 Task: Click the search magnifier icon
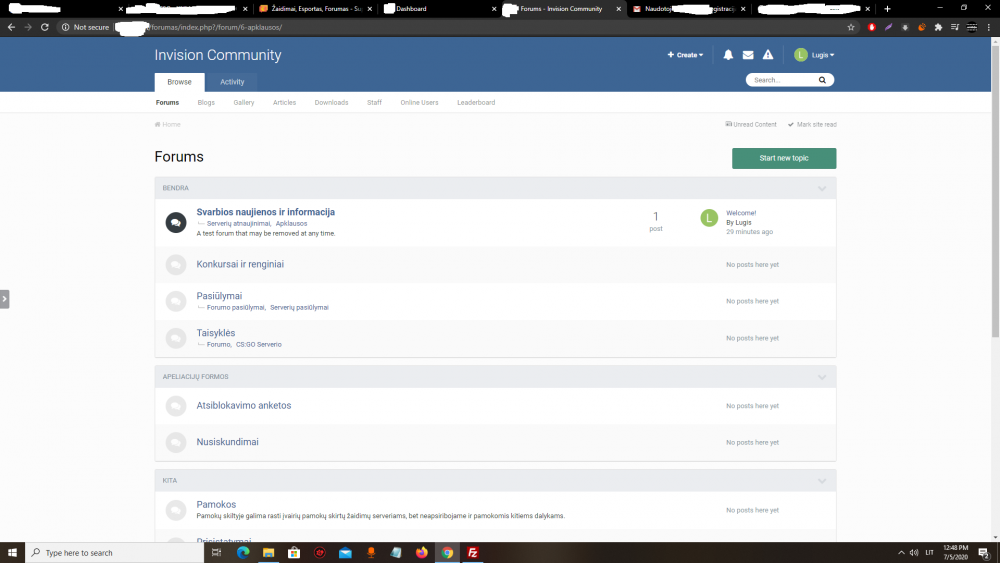(825, 80)
